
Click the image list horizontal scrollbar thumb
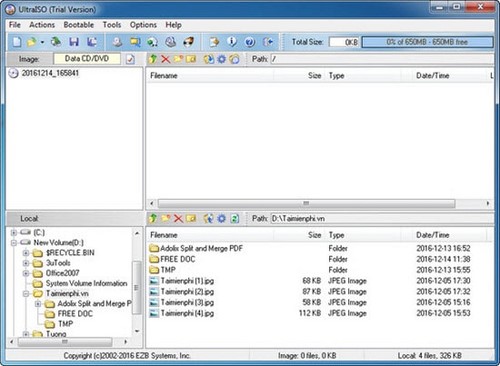306,203
